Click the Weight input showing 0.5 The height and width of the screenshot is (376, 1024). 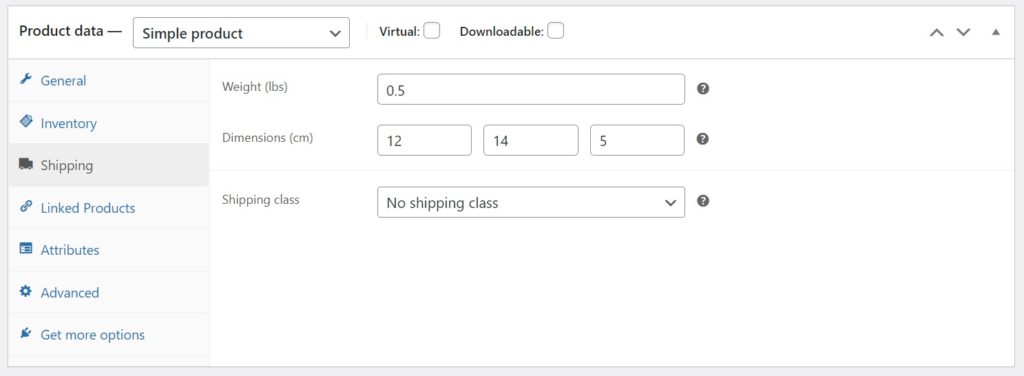(x=531, y=89)
